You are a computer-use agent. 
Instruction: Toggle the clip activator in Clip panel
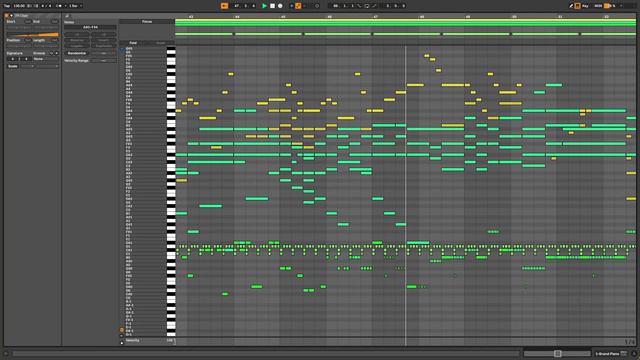click(7, 16)
